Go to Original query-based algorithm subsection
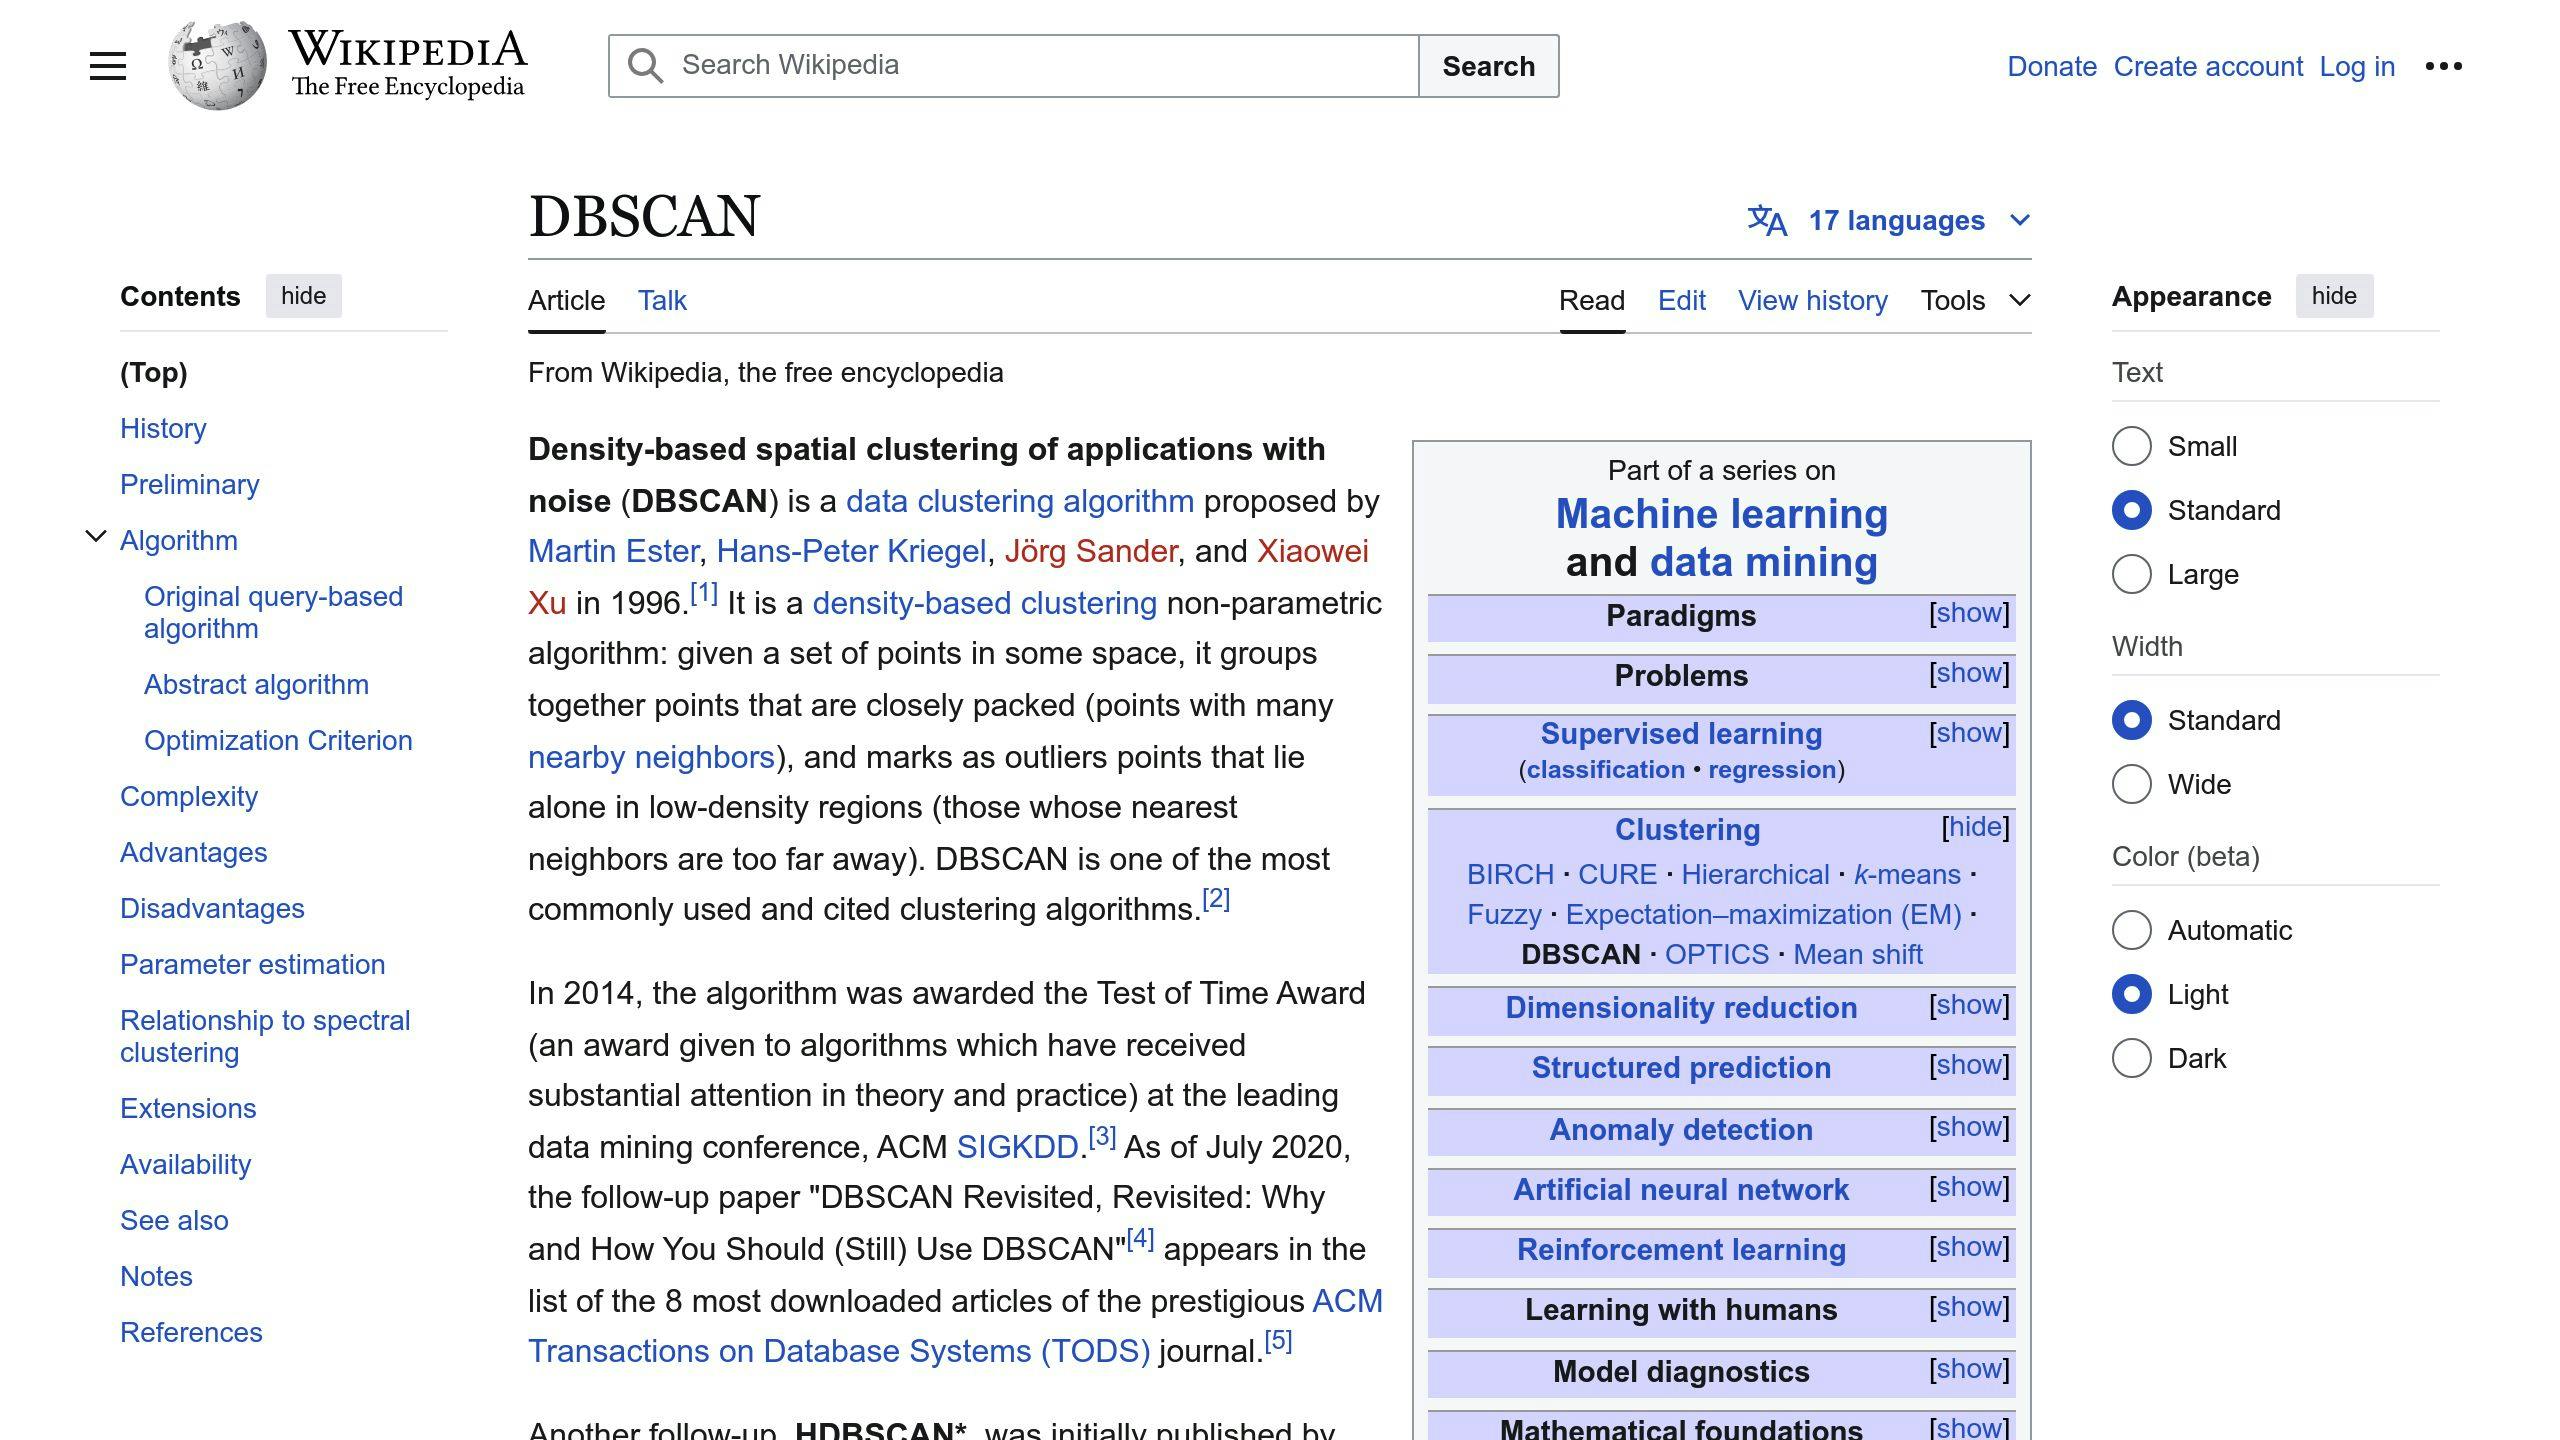This screenshot has width=2560, height=1440. tap(273, 612)
